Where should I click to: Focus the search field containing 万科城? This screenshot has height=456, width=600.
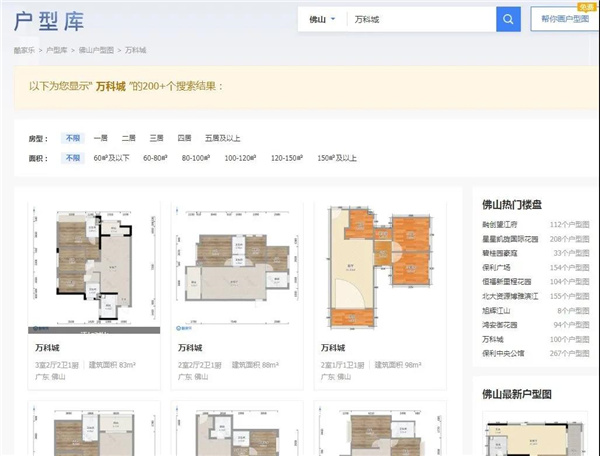point(421,19)
